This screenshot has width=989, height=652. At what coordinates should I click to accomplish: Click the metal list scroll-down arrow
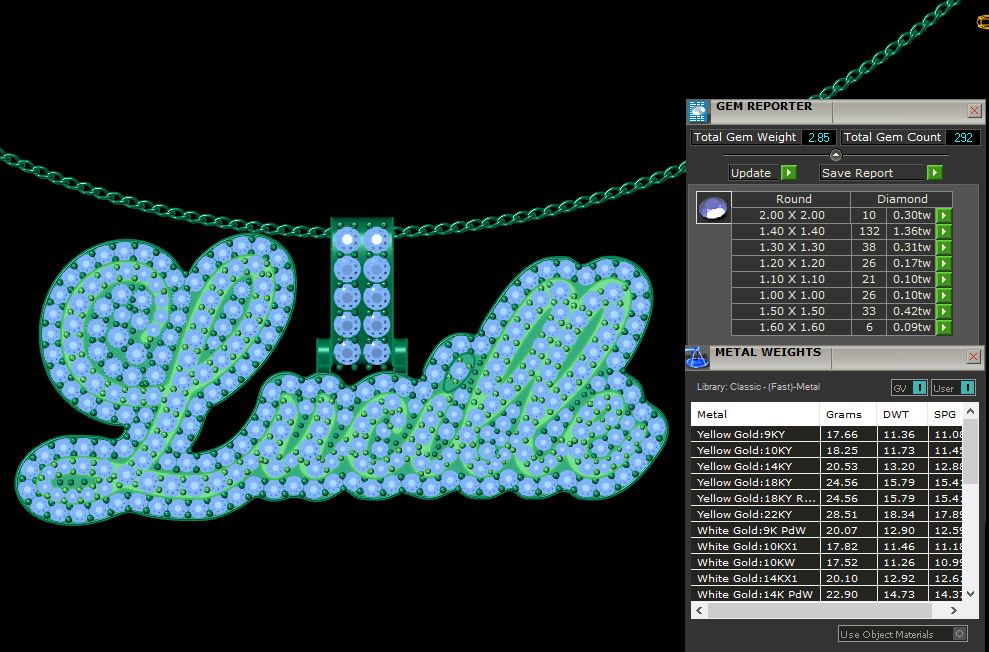971,594
